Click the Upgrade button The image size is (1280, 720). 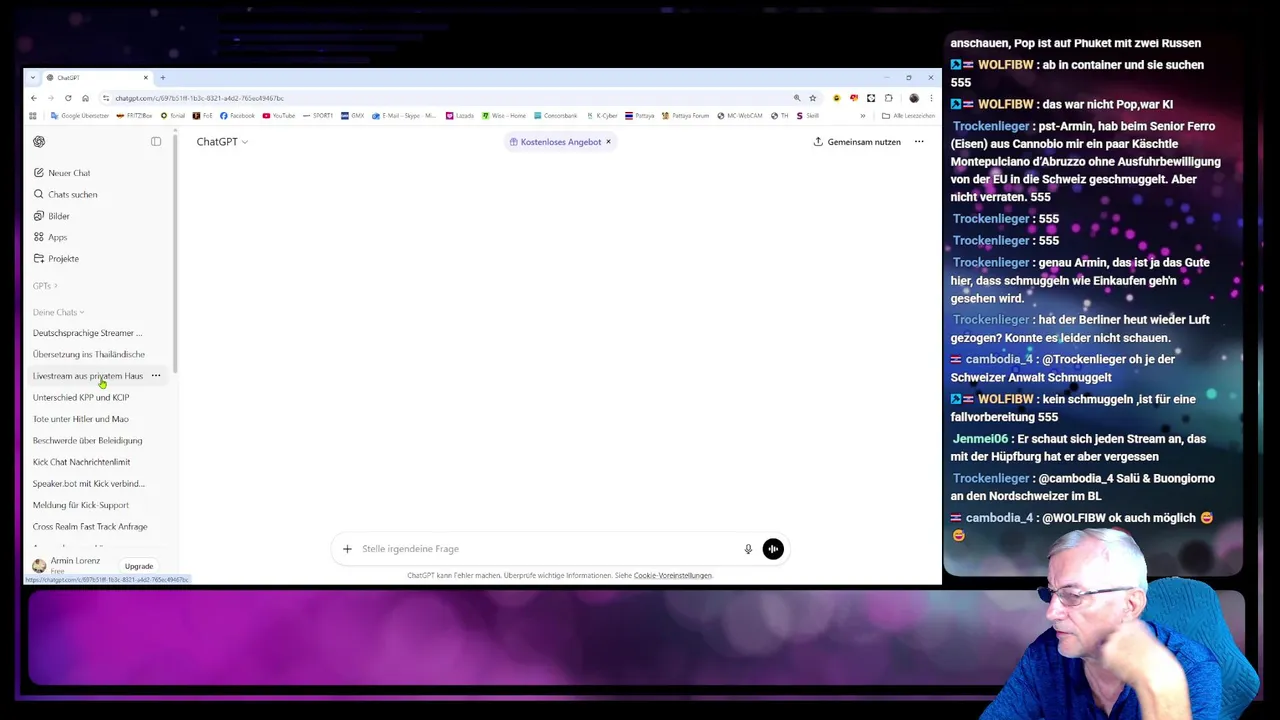pos(139,566)
